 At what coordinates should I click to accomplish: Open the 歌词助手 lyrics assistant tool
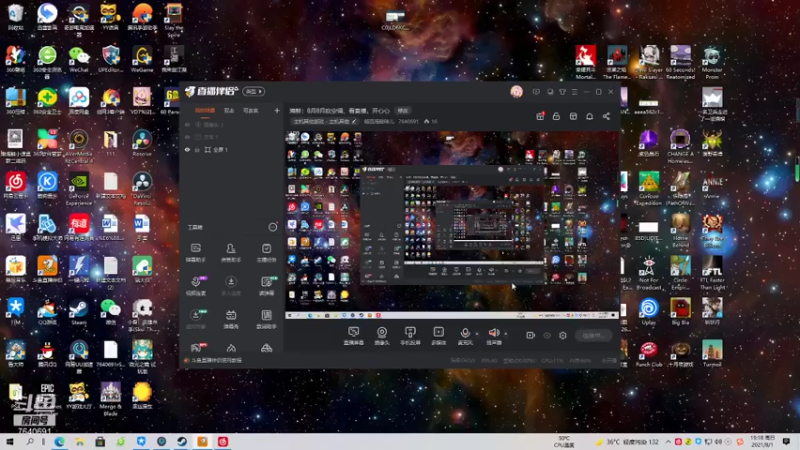tap(266, 319)
